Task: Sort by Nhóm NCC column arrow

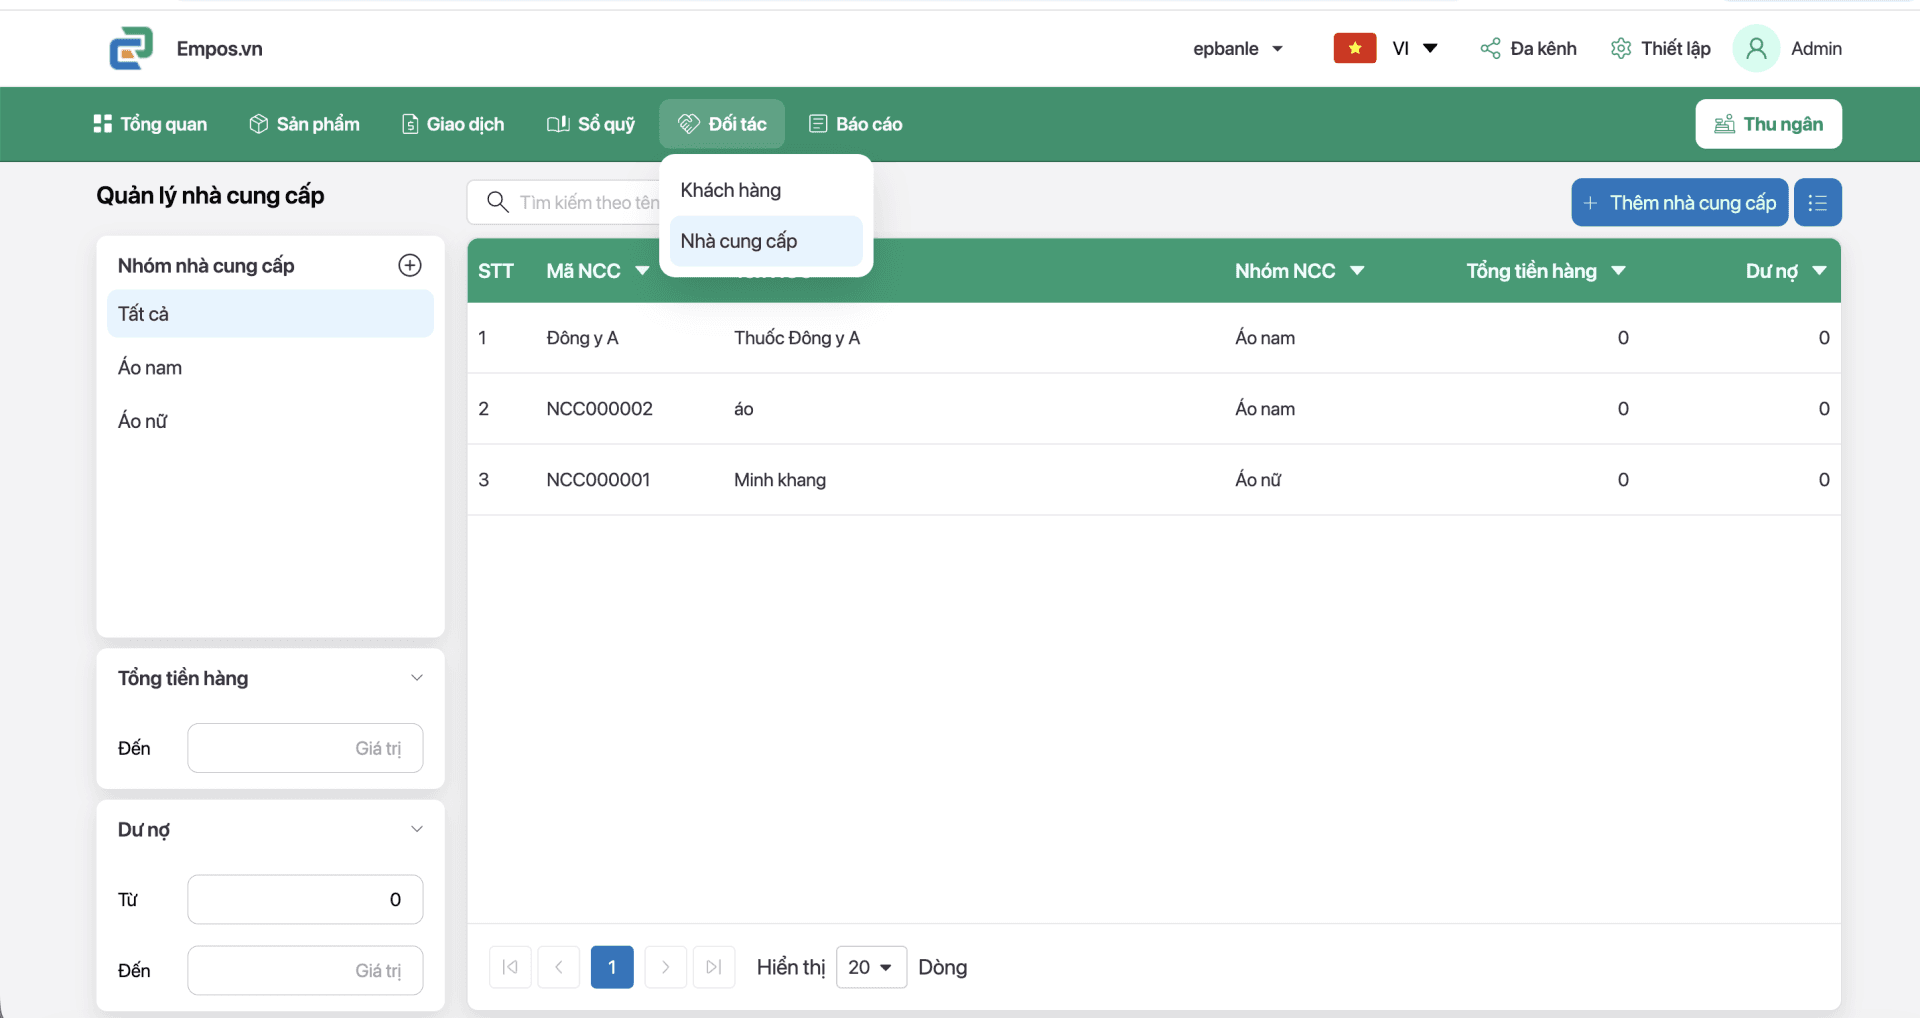Action: click(1357, 271)
